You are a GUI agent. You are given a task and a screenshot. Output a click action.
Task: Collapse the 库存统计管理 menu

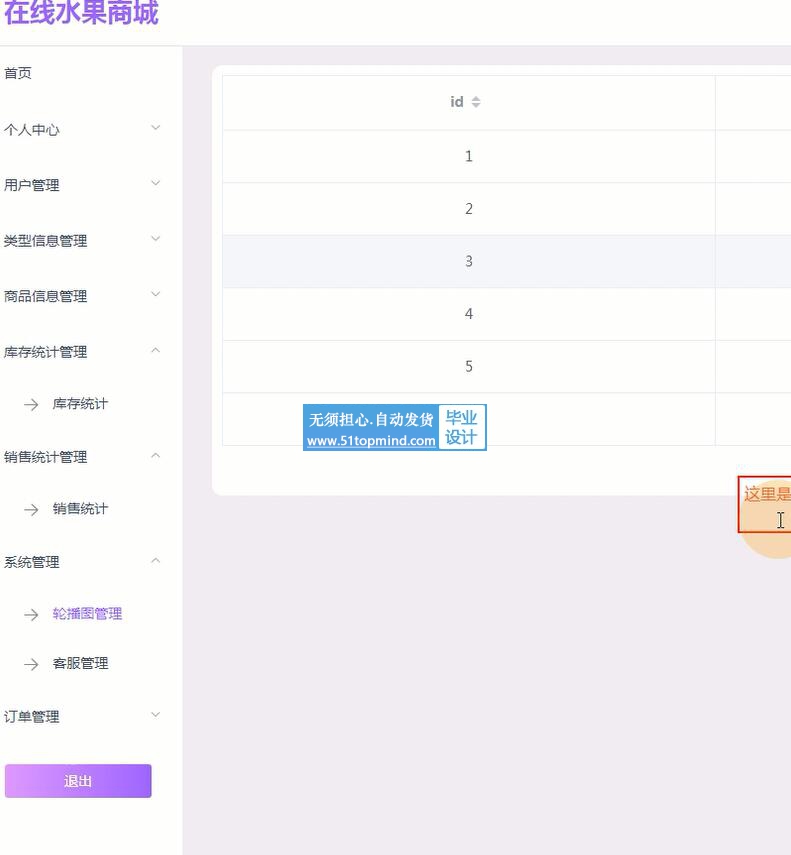[x=45, y=352]
